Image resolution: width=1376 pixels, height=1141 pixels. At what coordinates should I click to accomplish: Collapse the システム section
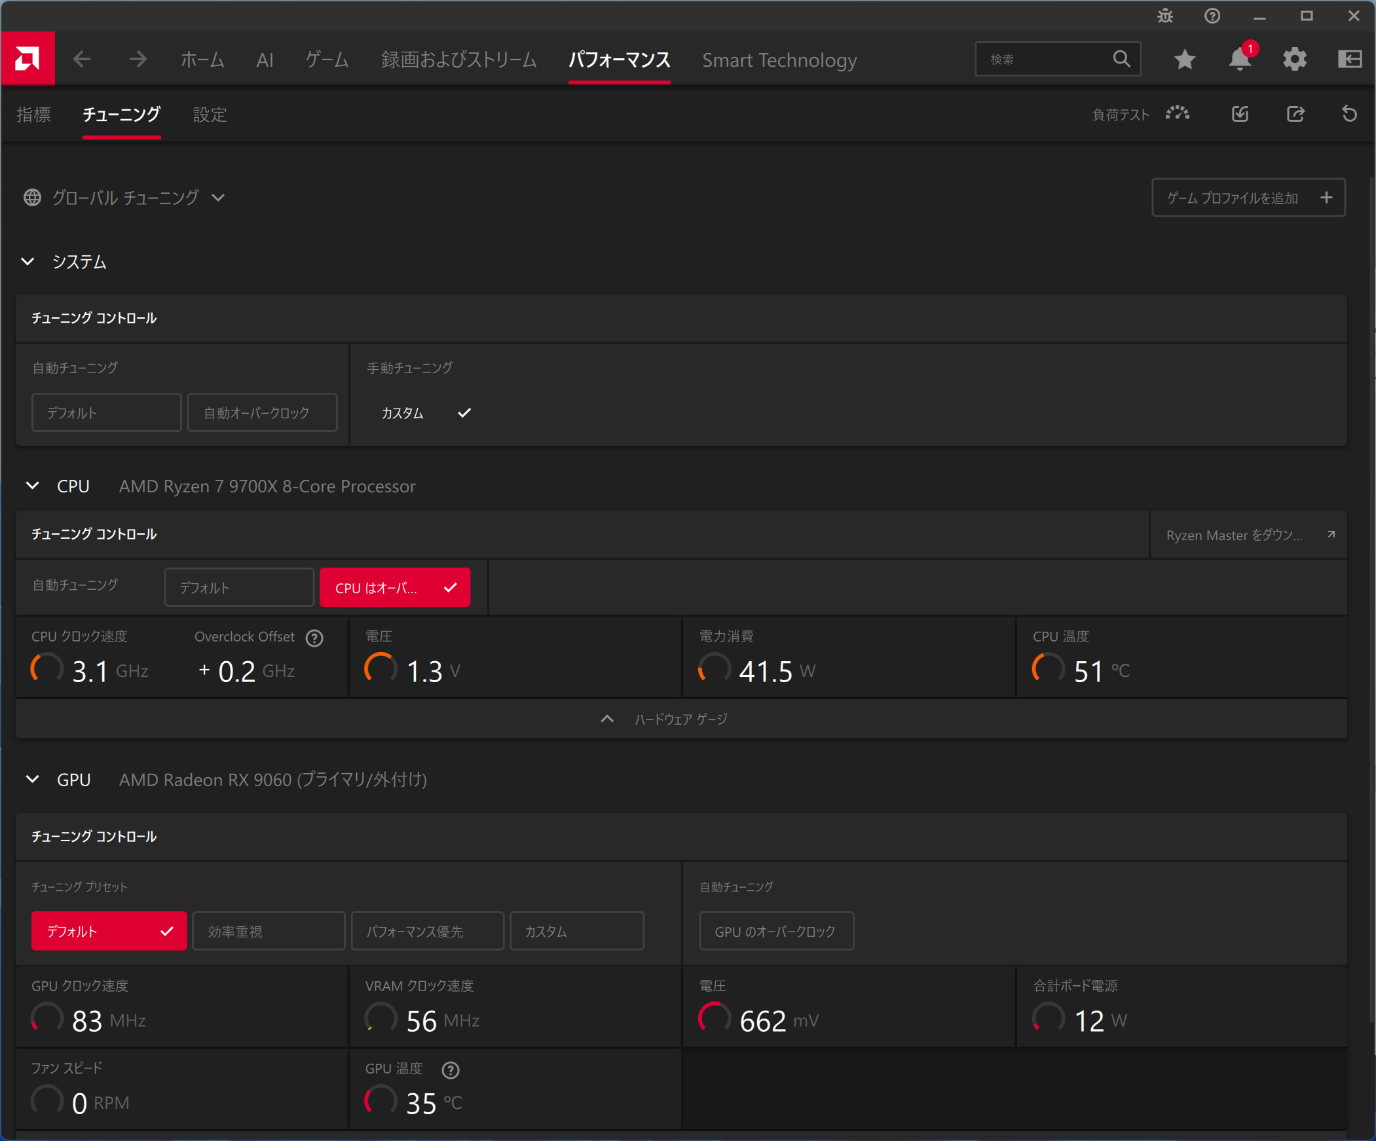(28, 262)
